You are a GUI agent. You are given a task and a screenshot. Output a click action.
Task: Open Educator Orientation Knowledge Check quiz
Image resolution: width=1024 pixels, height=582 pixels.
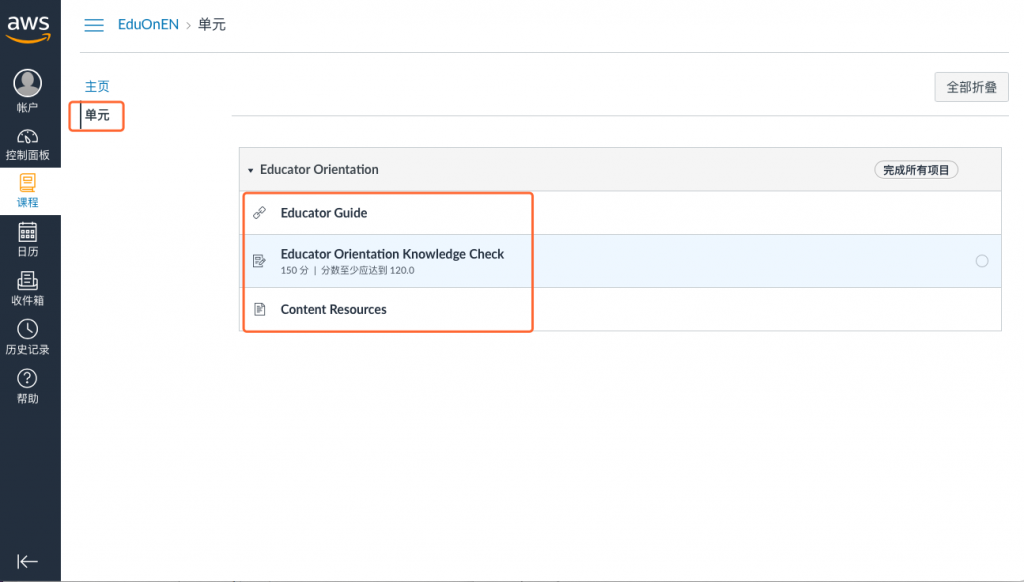point(392,254)
